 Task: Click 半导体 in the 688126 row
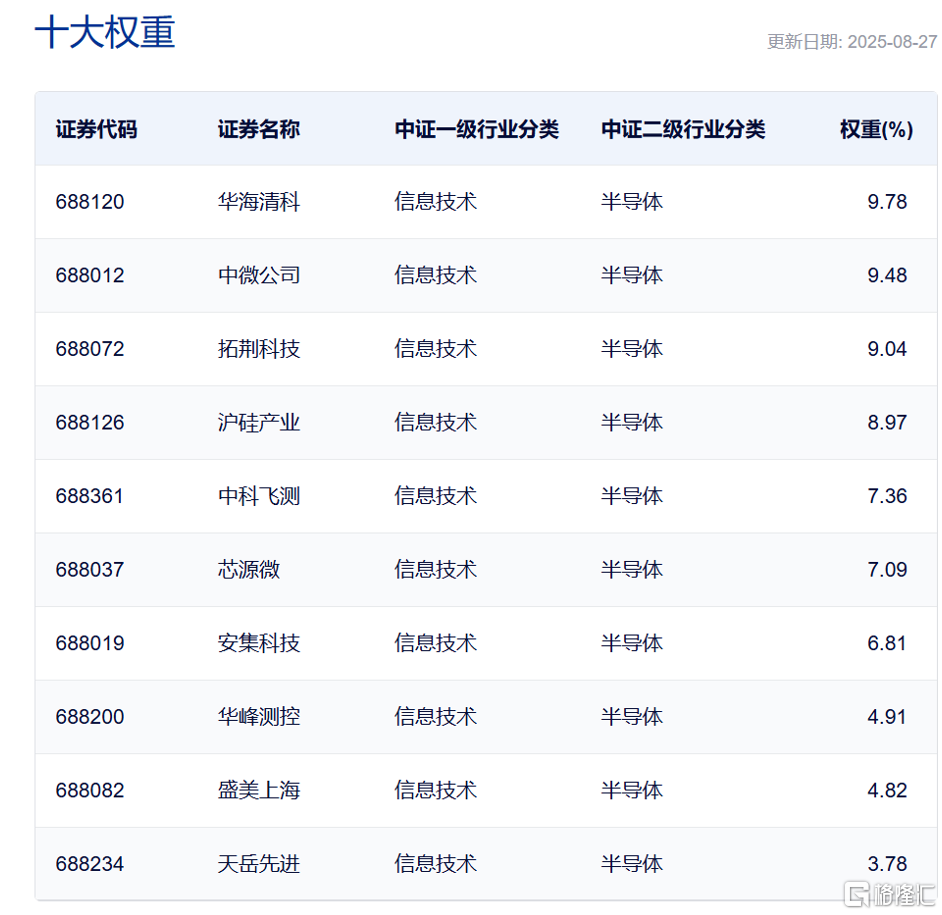point(632,422)
